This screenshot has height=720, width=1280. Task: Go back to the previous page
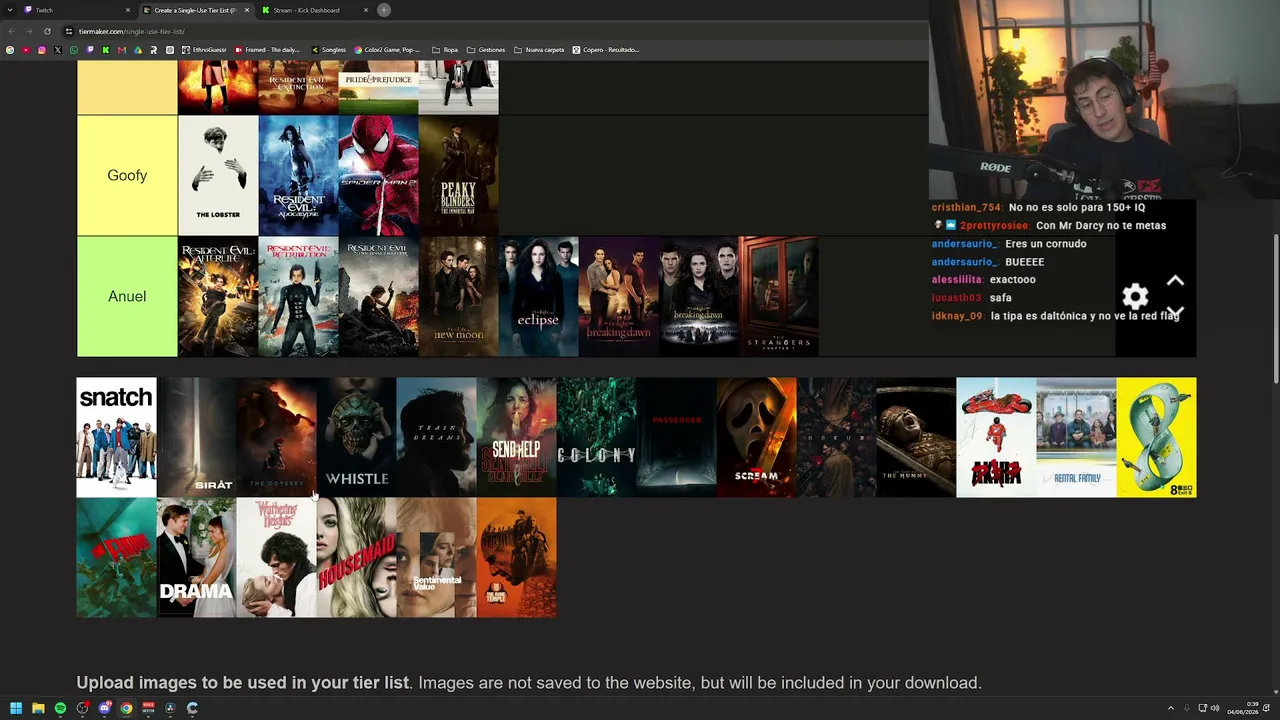coord(11,31)
